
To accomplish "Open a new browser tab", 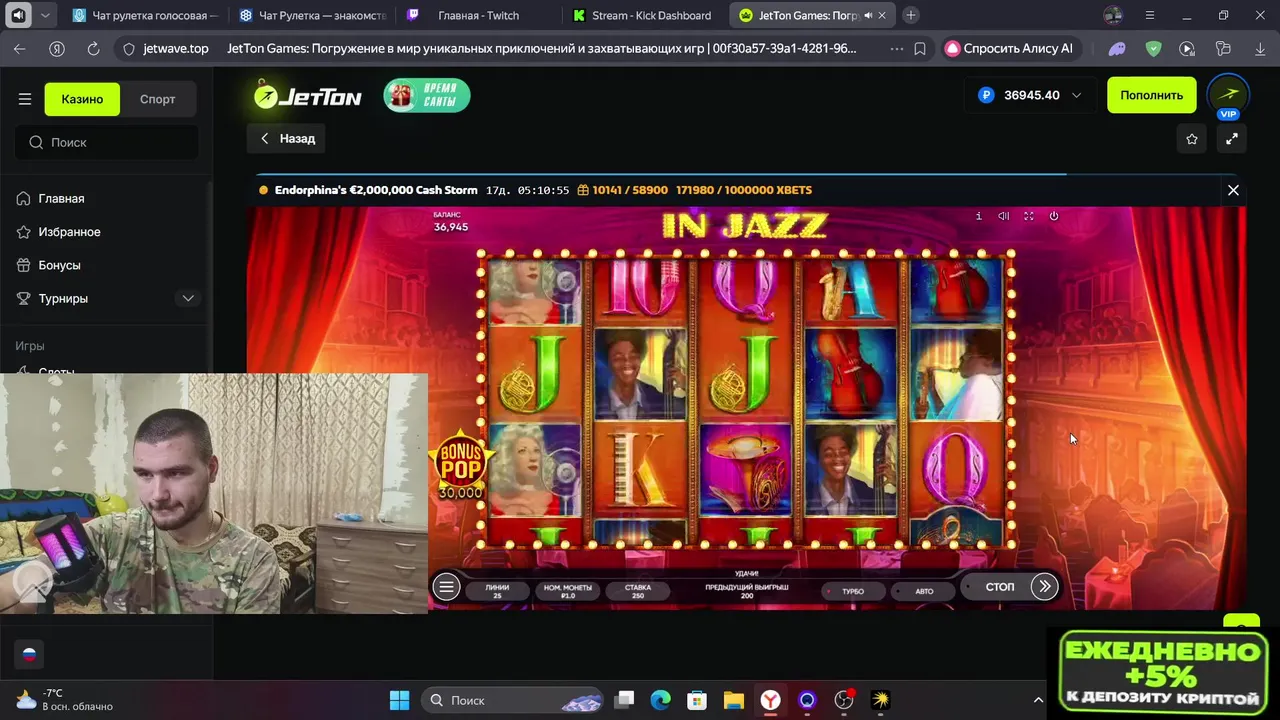I will click(x=911, y=15).
